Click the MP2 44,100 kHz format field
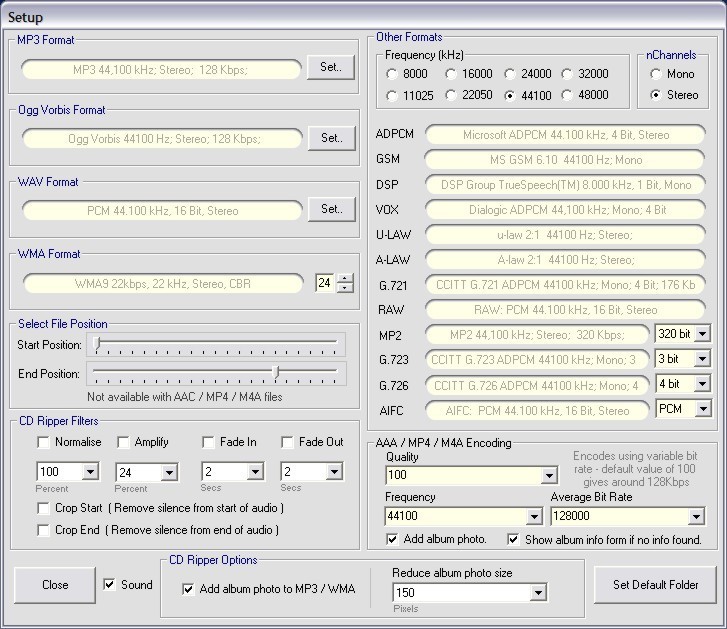 (x=537, y=335)
